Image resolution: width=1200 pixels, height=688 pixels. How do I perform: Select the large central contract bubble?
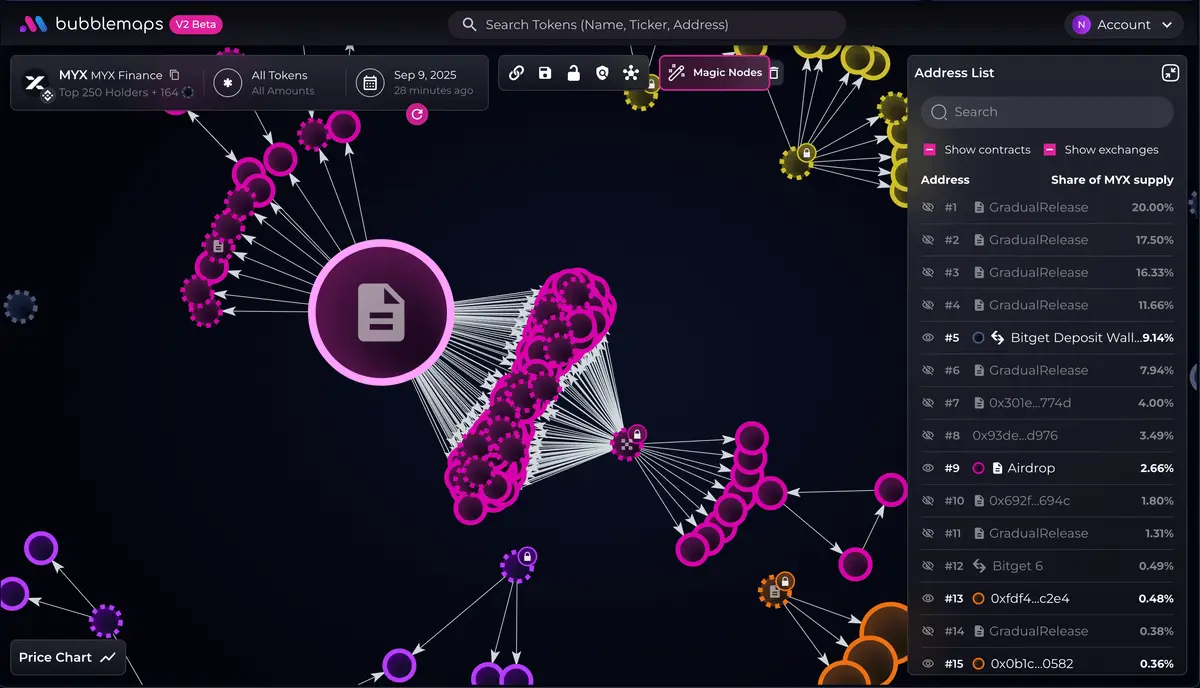click(x=381, y=313)
